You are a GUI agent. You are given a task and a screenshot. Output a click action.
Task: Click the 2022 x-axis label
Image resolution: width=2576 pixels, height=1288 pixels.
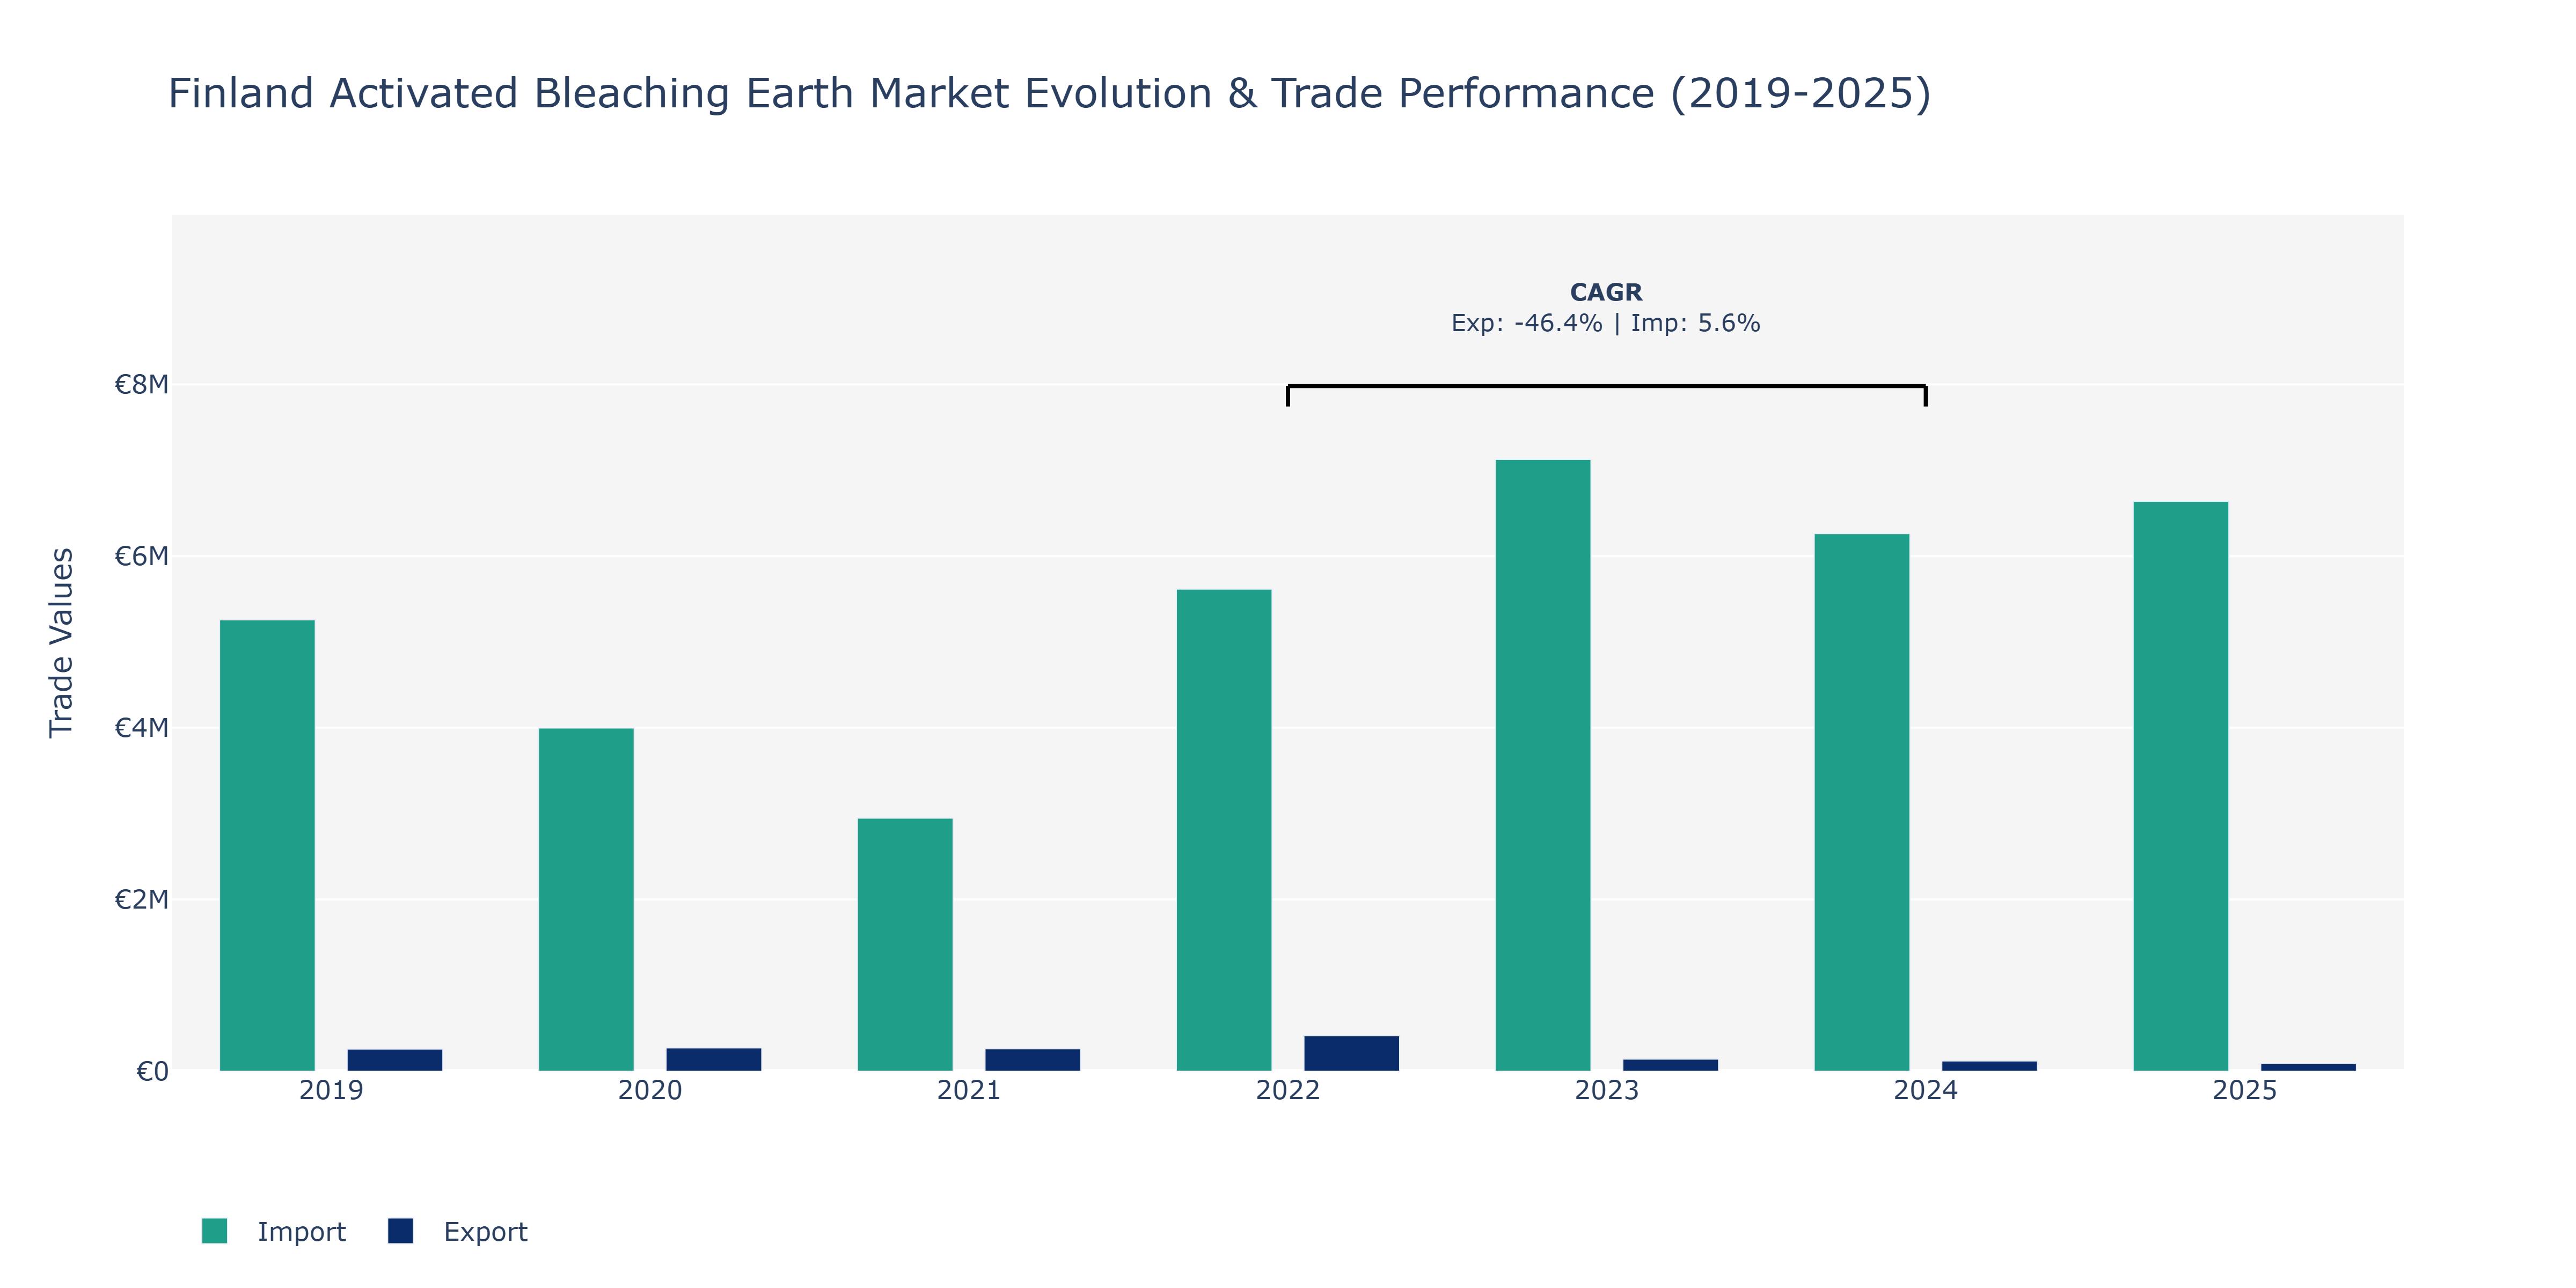1288,1090
